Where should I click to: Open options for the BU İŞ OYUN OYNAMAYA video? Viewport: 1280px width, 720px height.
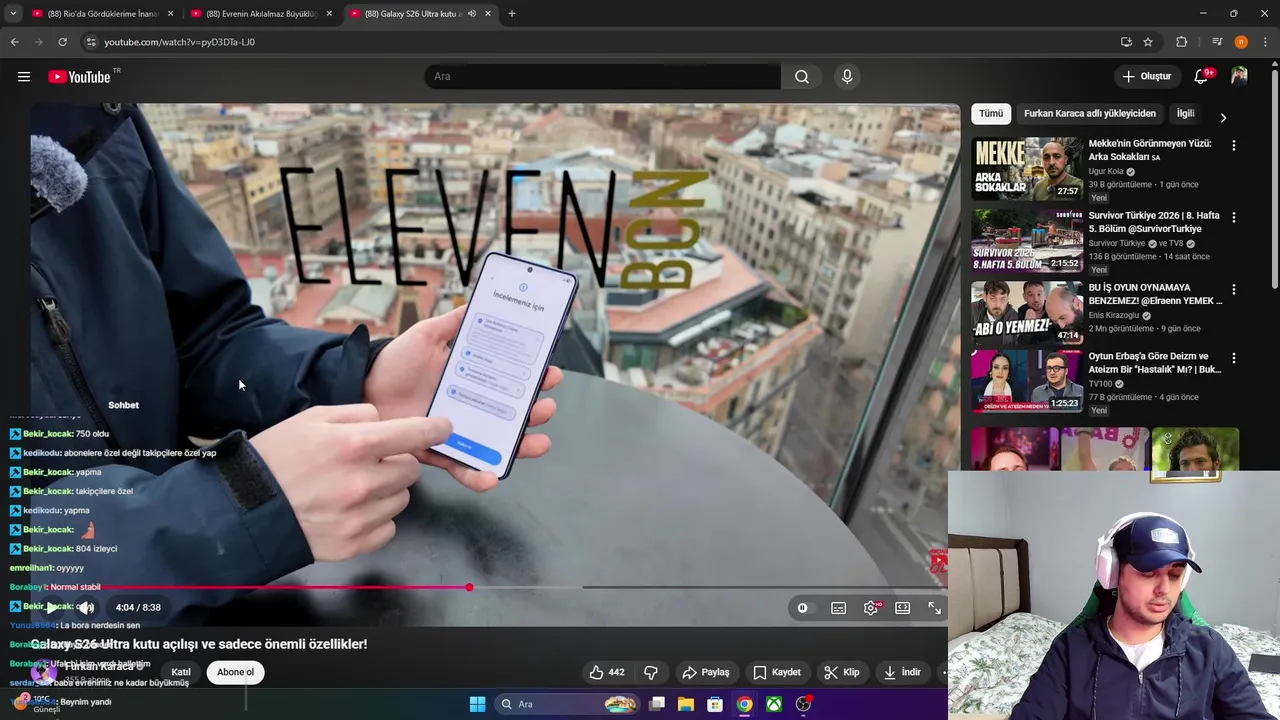(x=1233, y=290)
